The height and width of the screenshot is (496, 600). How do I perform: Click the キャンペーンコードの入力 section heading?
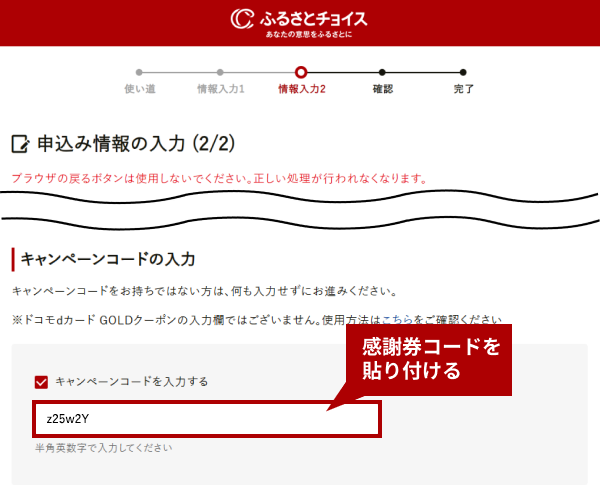107,259
